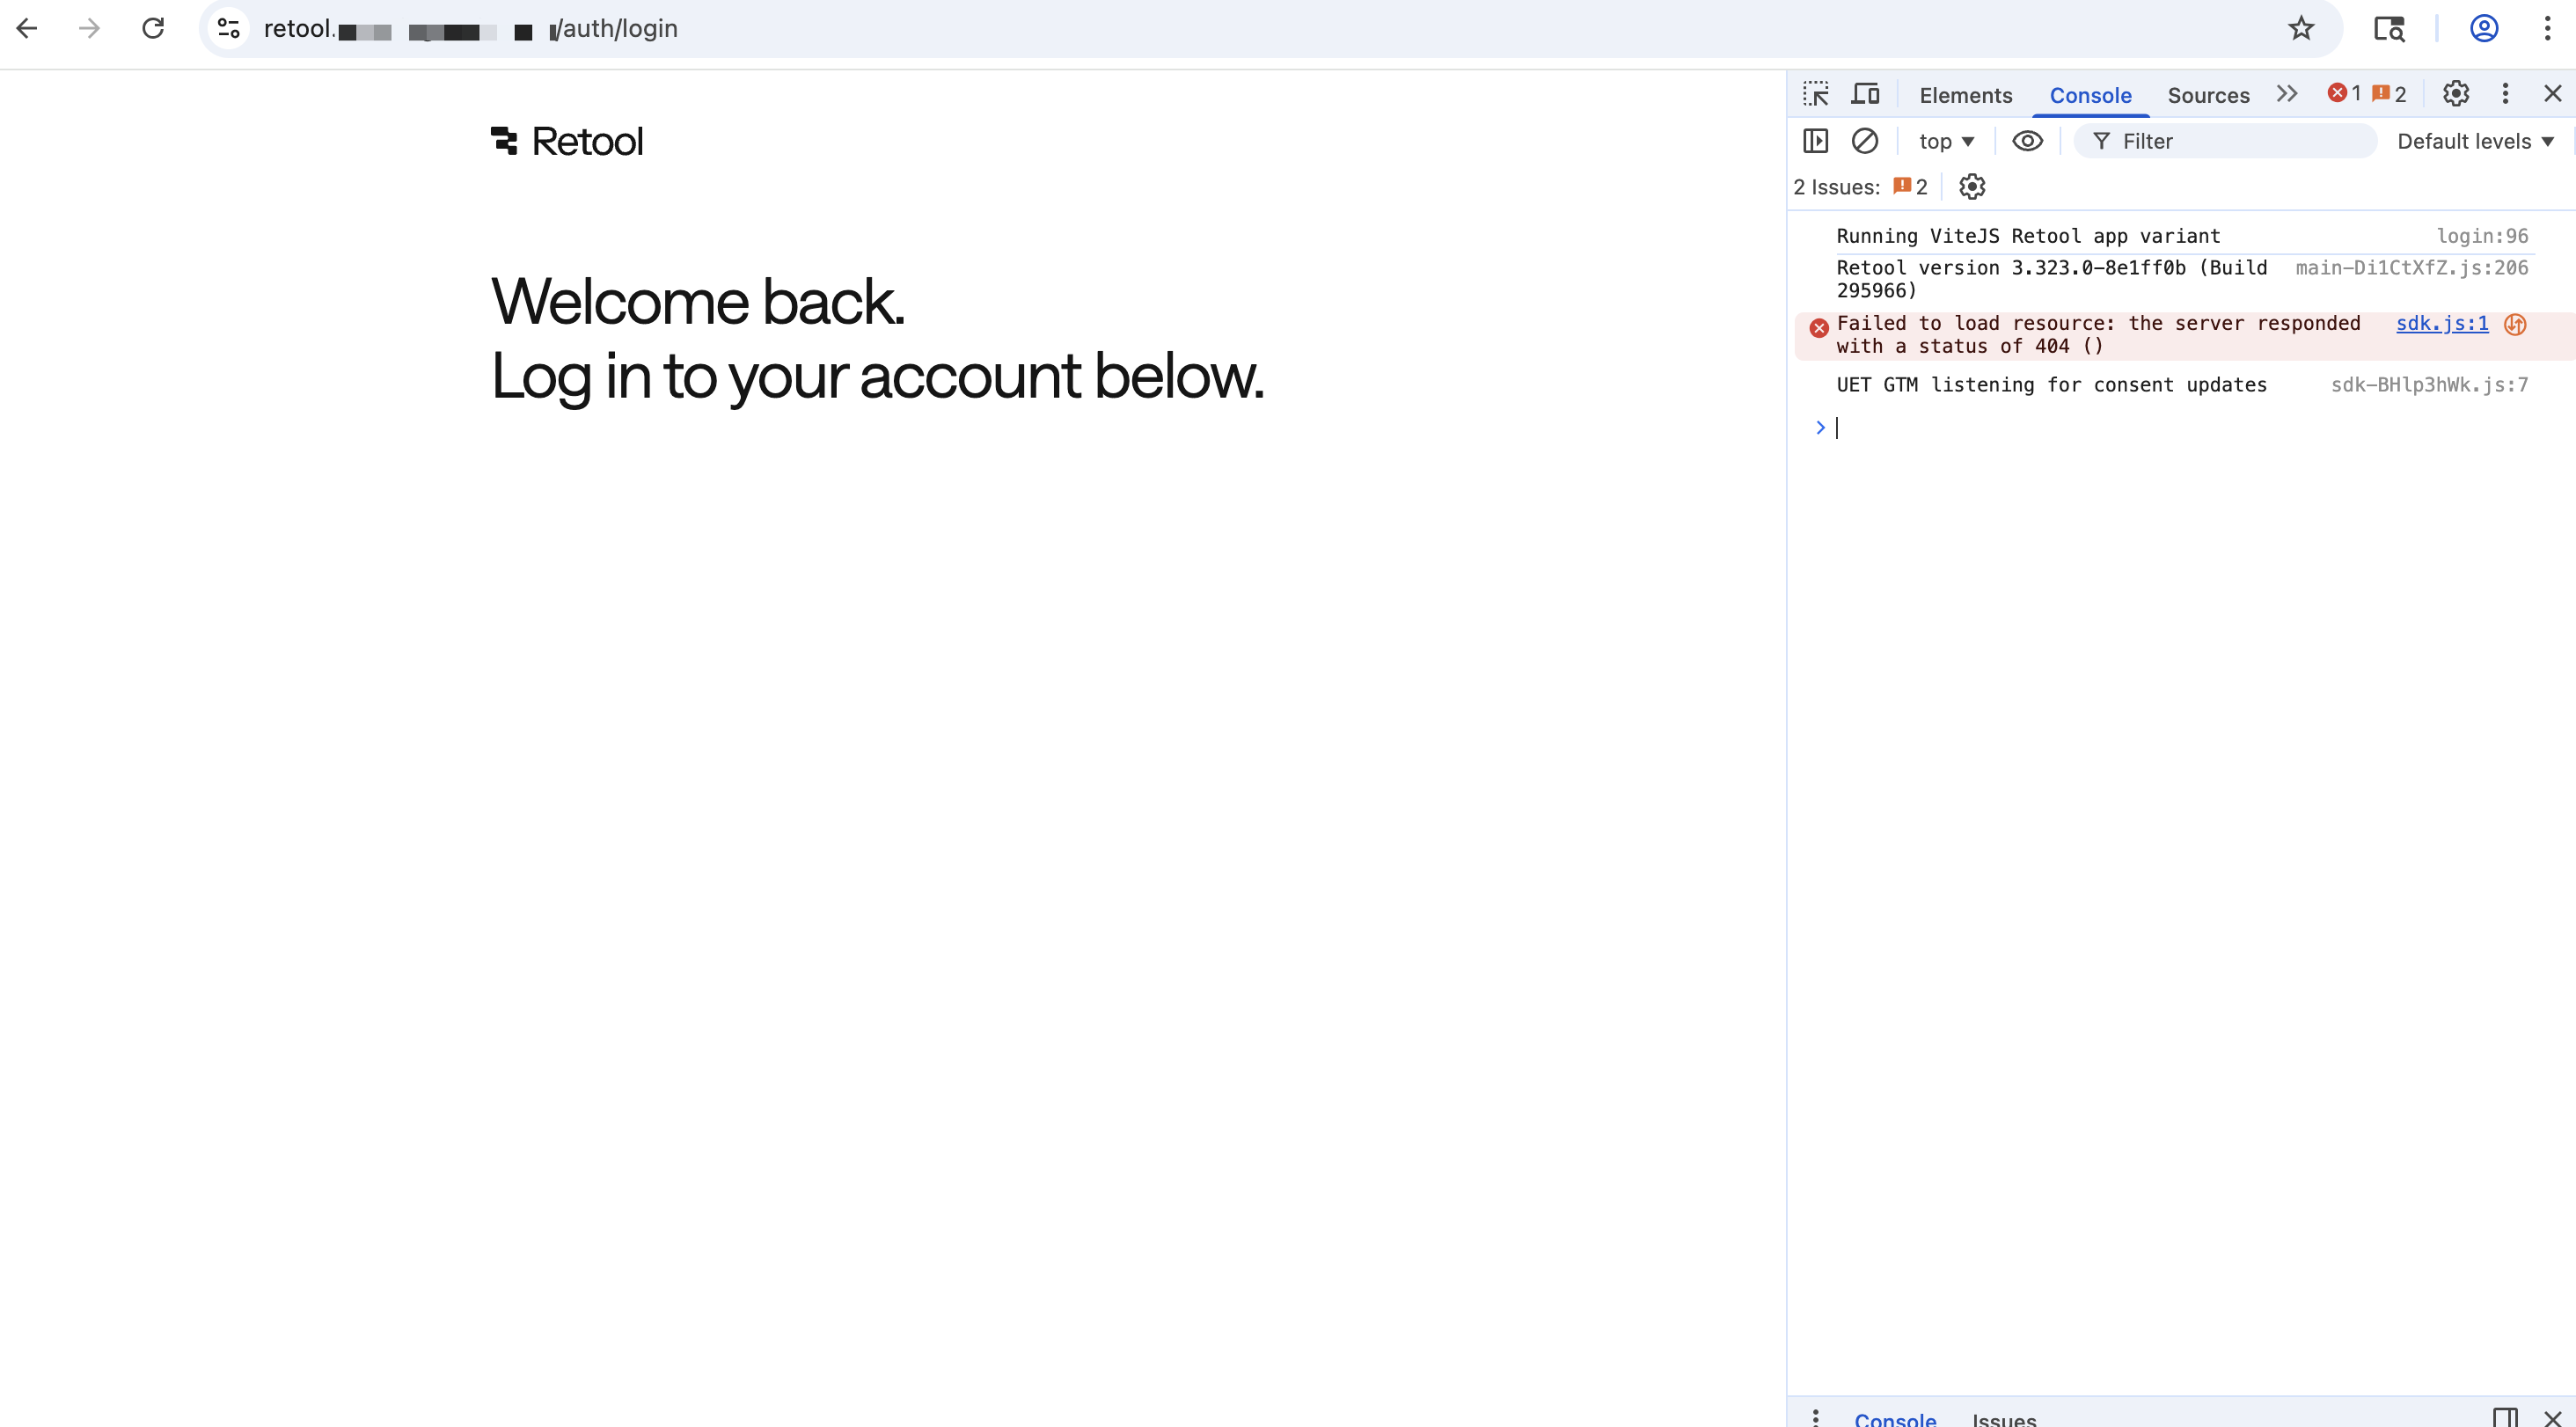Switch to the Elements tab
2576x1427 pixels.
(x=1965, y=95)
